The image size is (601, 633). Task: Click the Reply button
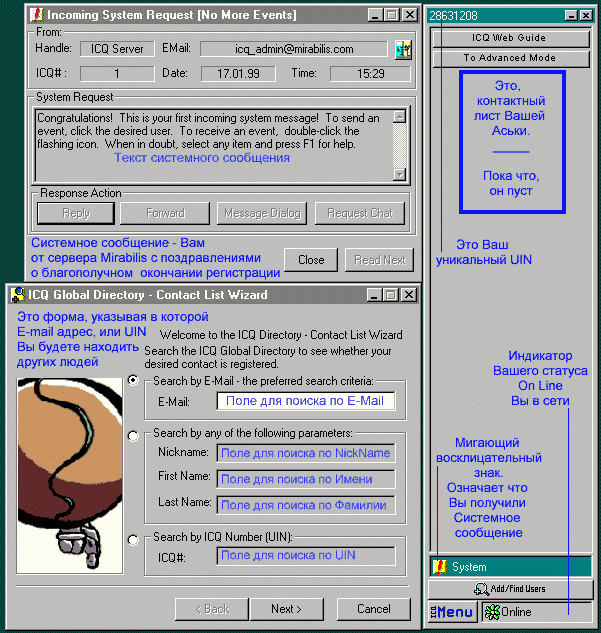tap(76, 213)
